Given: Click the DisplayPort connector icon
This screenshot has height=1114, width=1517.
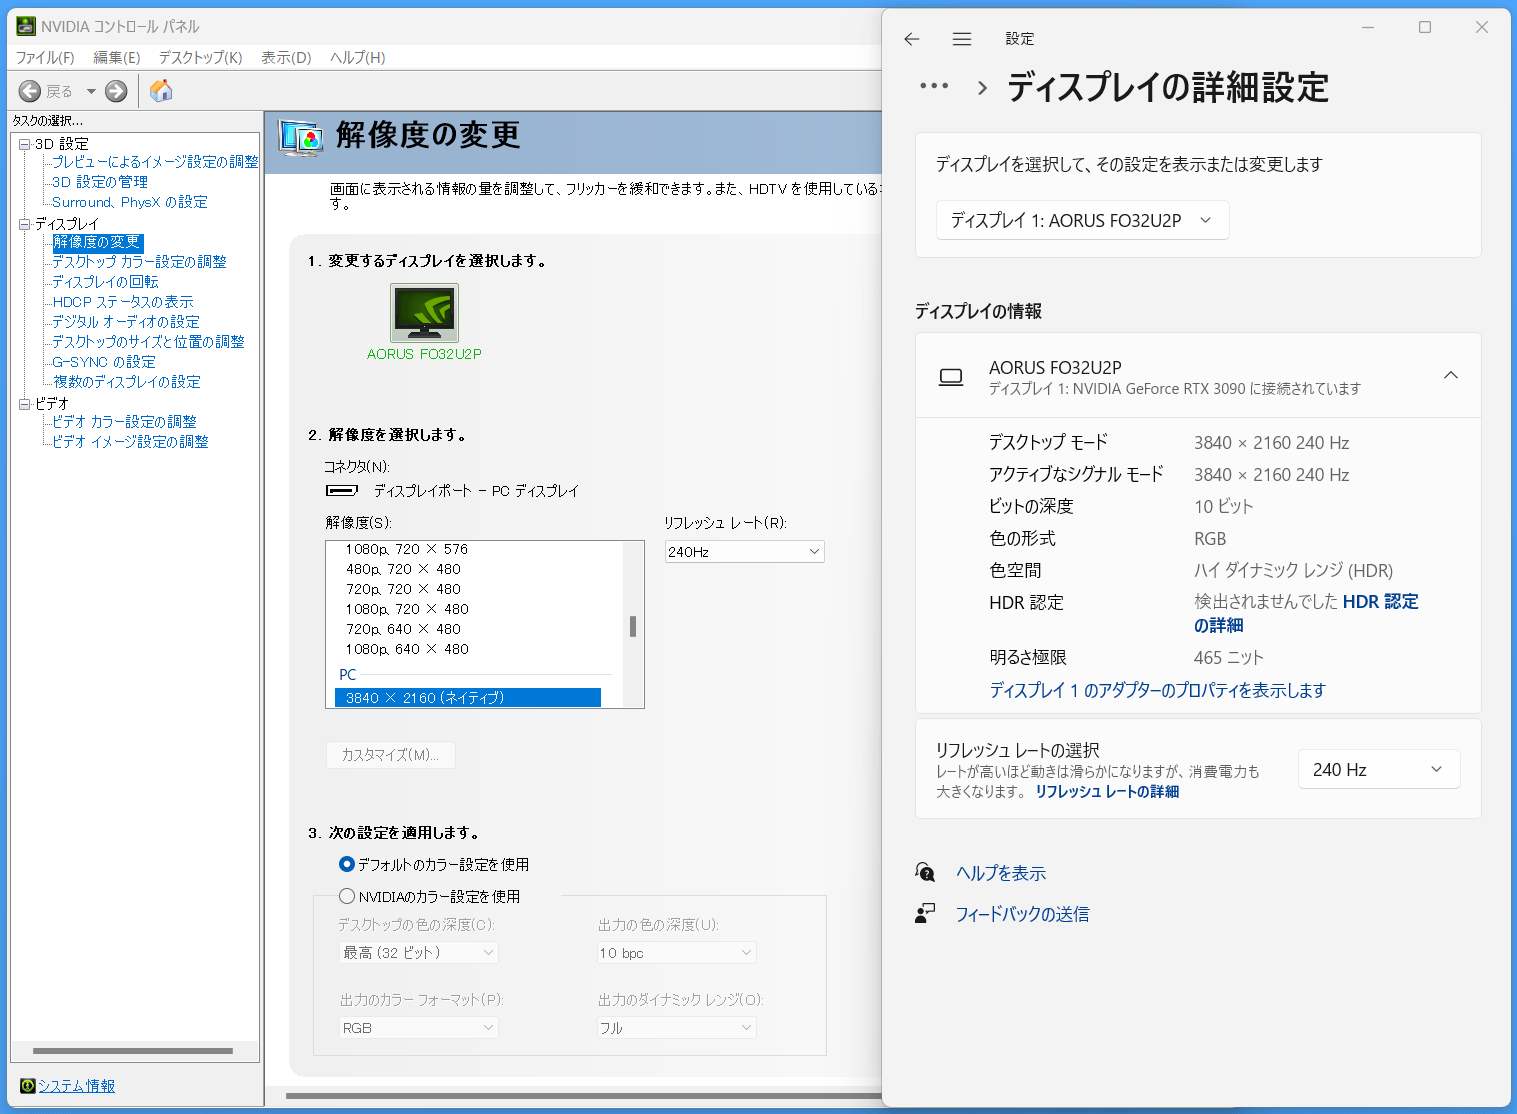Looking at the screenshot, I should pos(342,490).
